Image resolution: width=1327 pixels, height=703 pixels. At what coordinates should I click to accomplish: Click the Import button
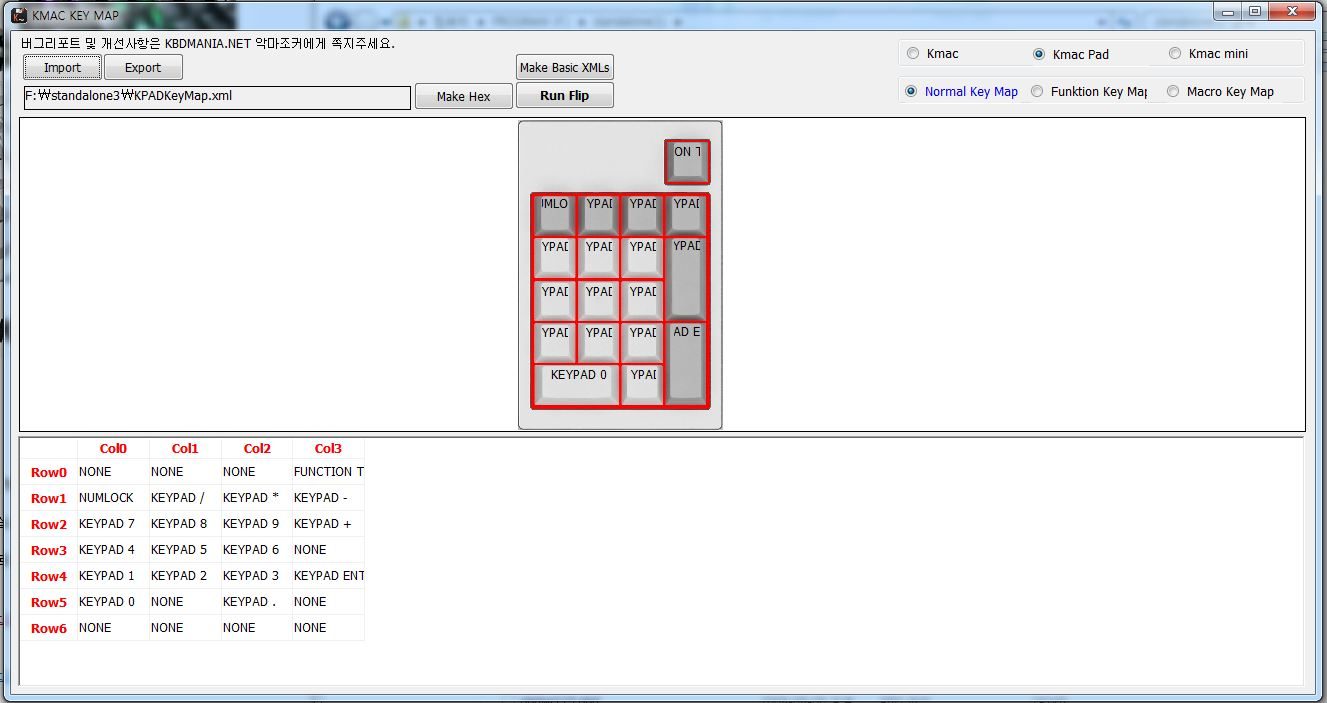pos(62,67)
